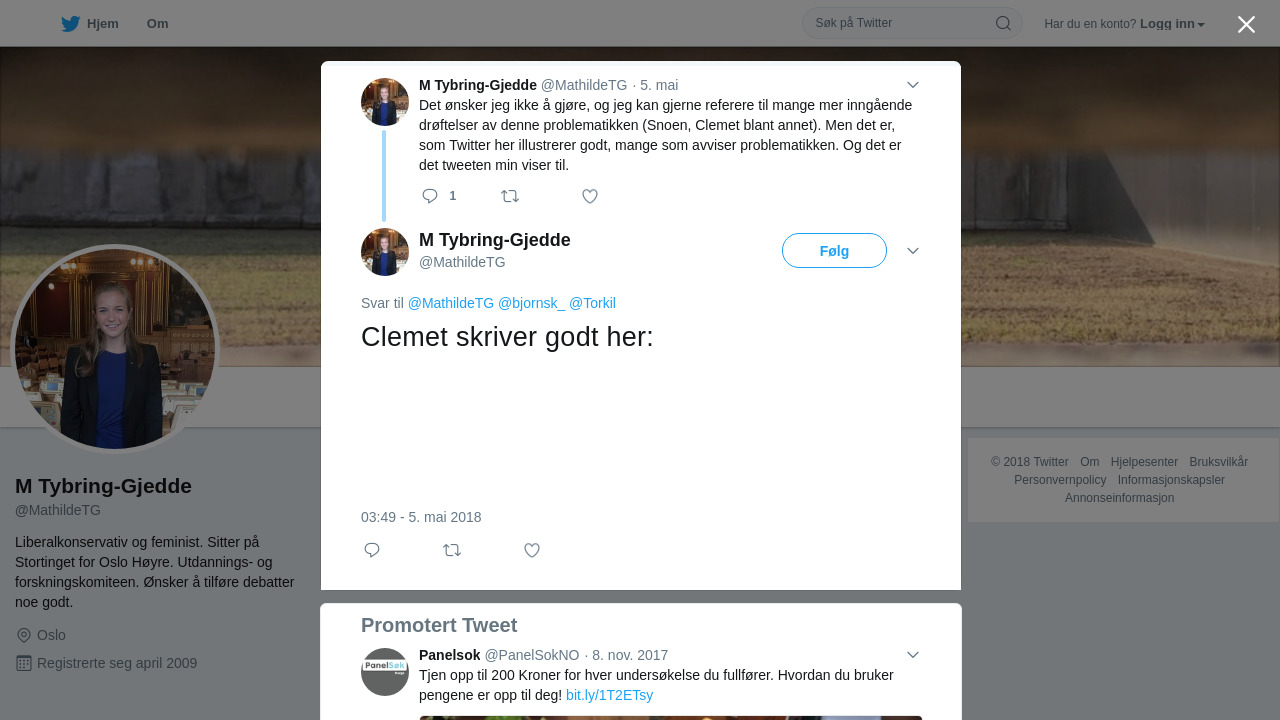The height and width of the screenshot is (720, 1280).
Task: Open options chevron beside Følg button
Action: coord(912,250)
